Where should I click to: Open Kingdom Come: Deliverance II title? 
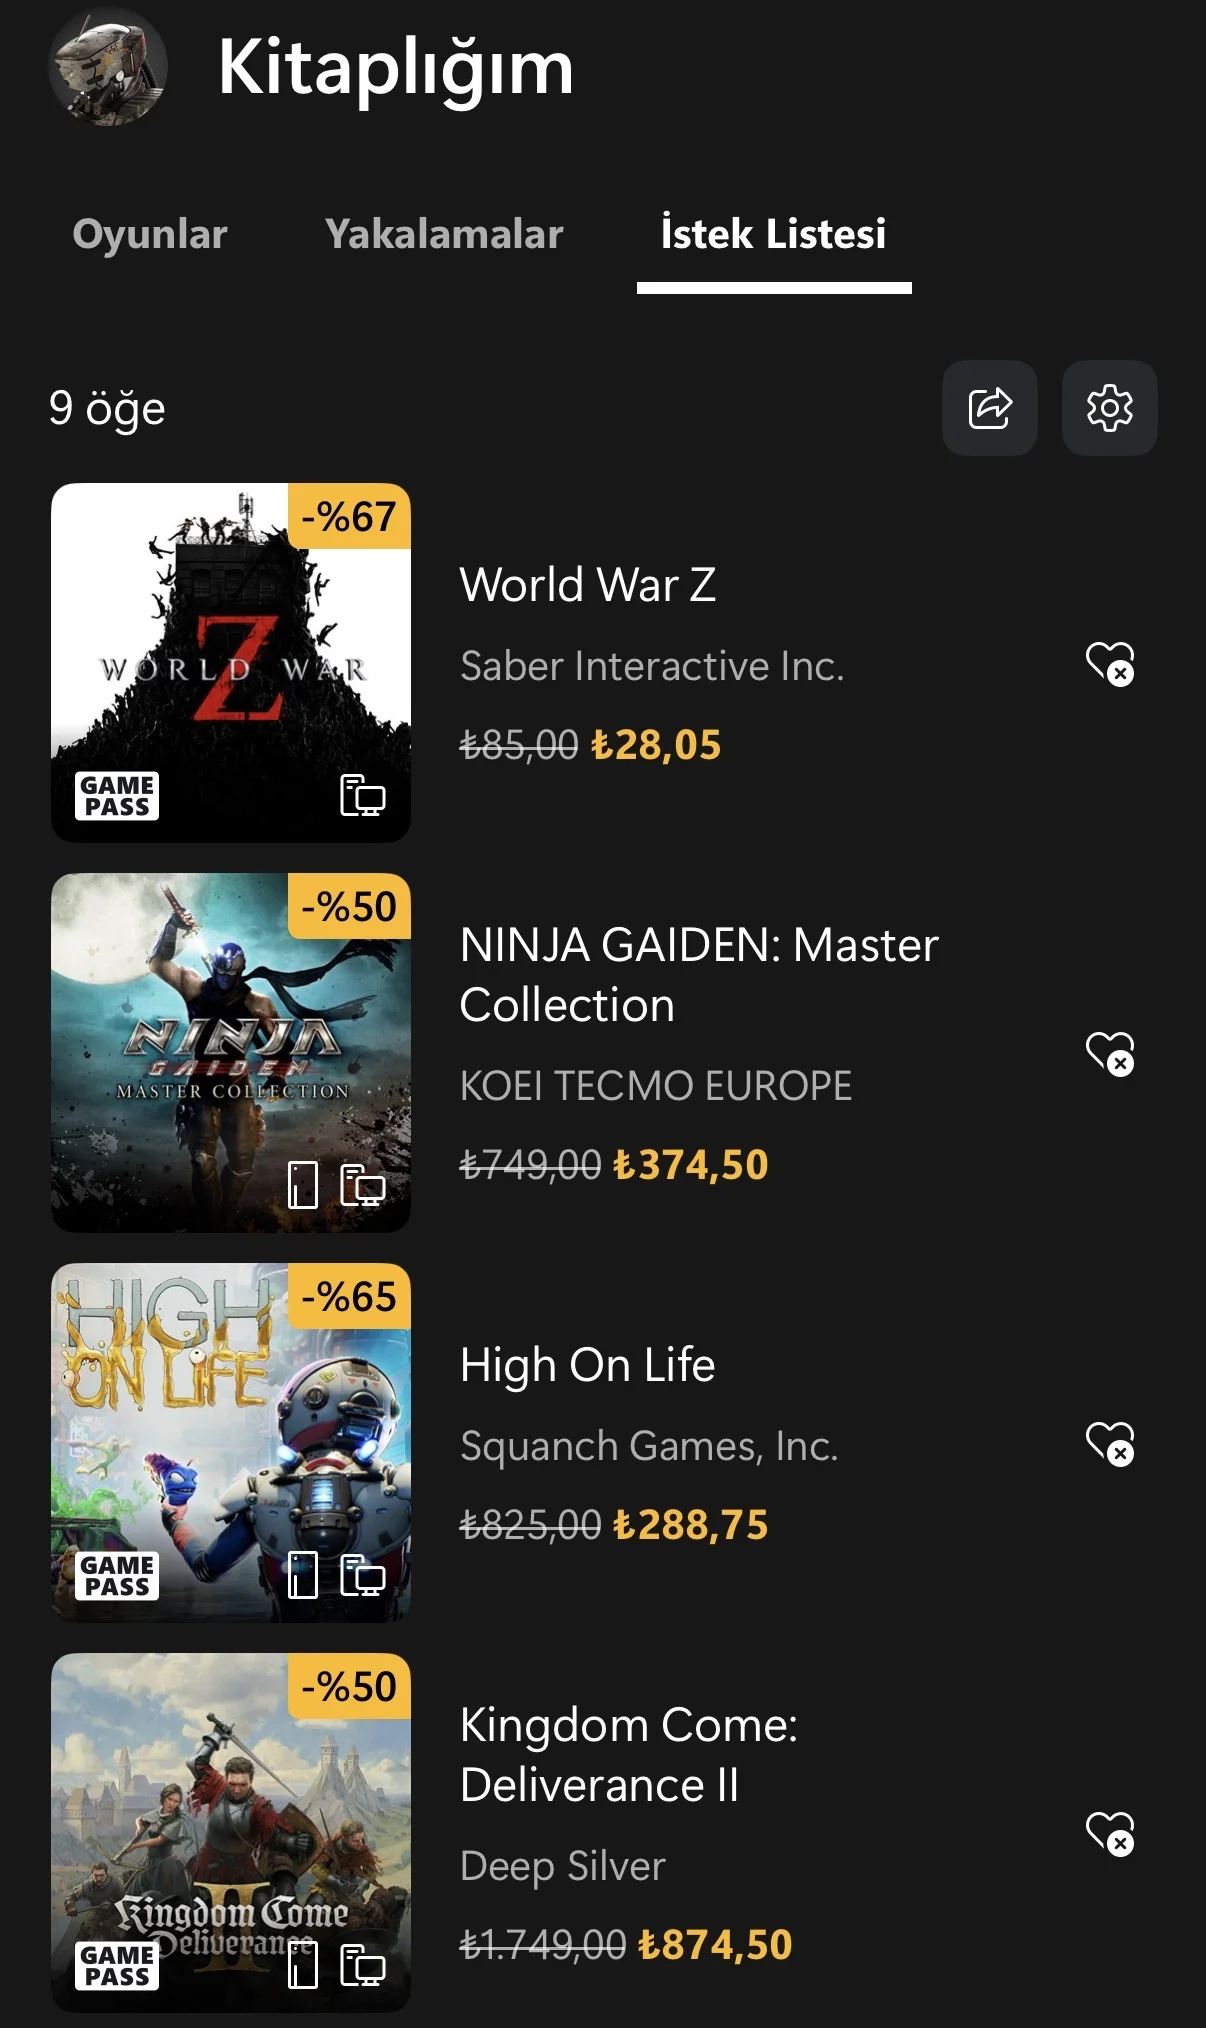point(629,1755)
